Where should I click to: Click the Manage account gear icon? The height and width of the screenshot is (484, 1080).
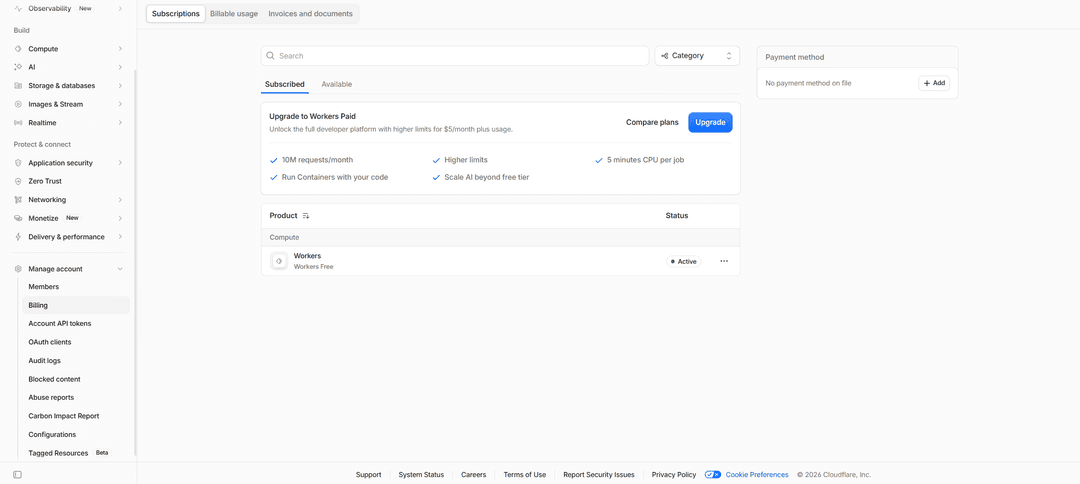click(18, 269)
